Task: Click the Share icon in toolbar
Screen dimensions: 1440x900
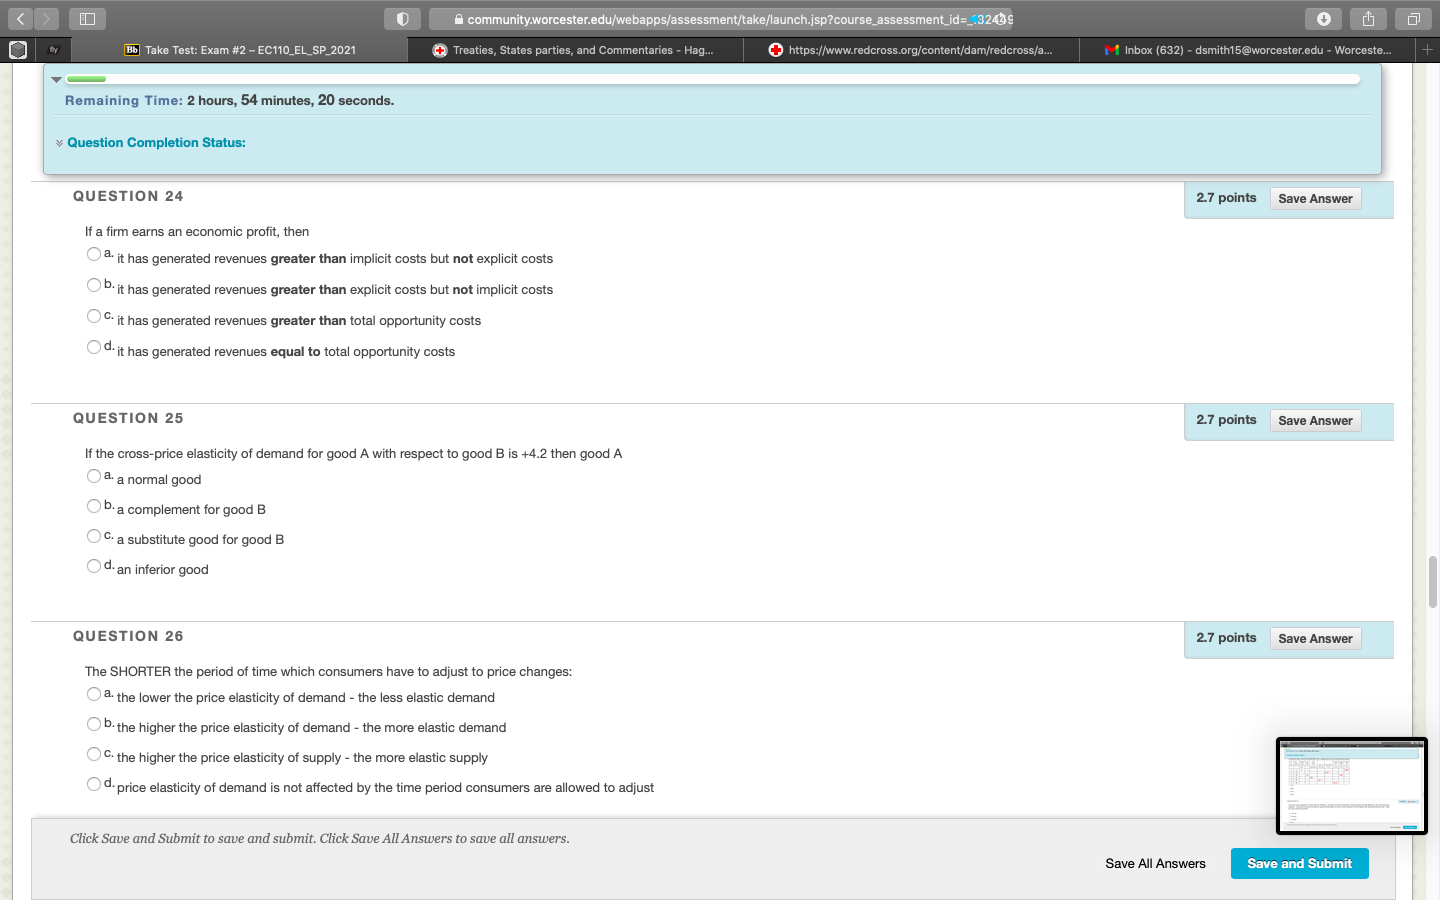Action: tap(1368, 19)
